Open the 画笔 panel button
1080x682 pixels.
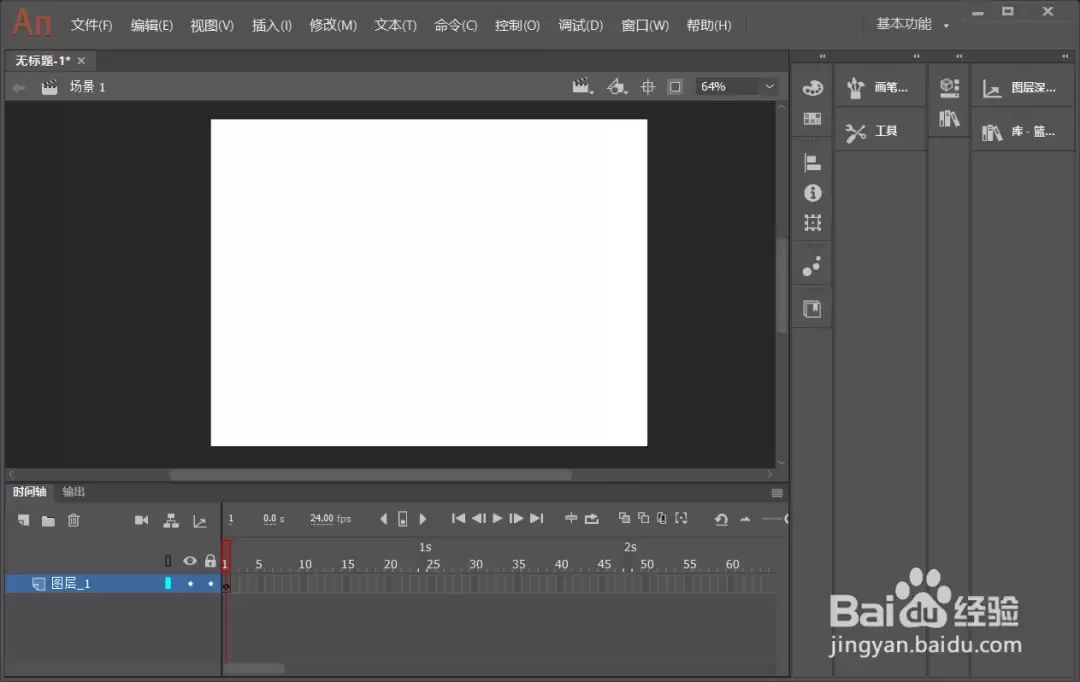880,87
